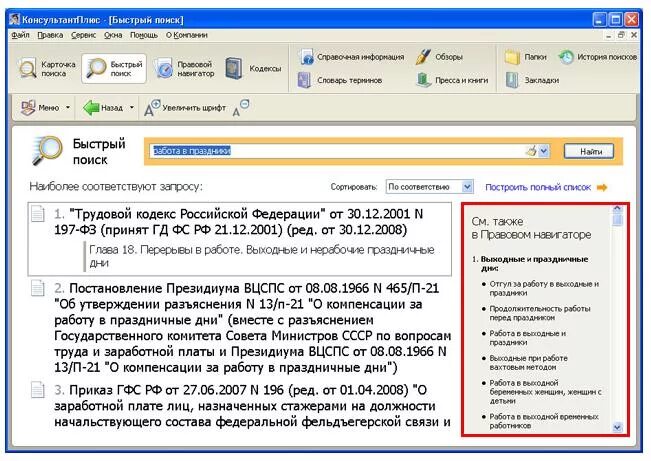This screenshot has height=461, width=651.
Task: Click the Найти button
Action: click(x=589, y=152)
